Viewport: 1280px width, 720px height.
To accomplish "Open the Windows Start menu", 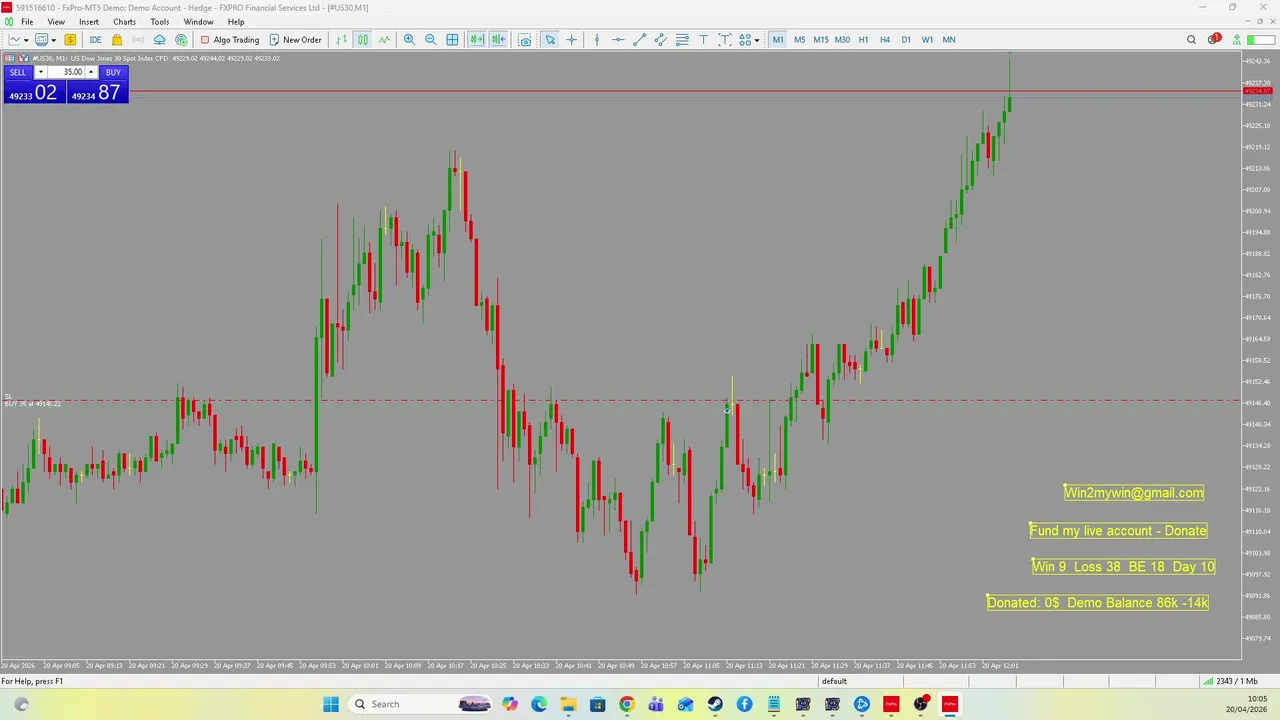I will point(331,704).
